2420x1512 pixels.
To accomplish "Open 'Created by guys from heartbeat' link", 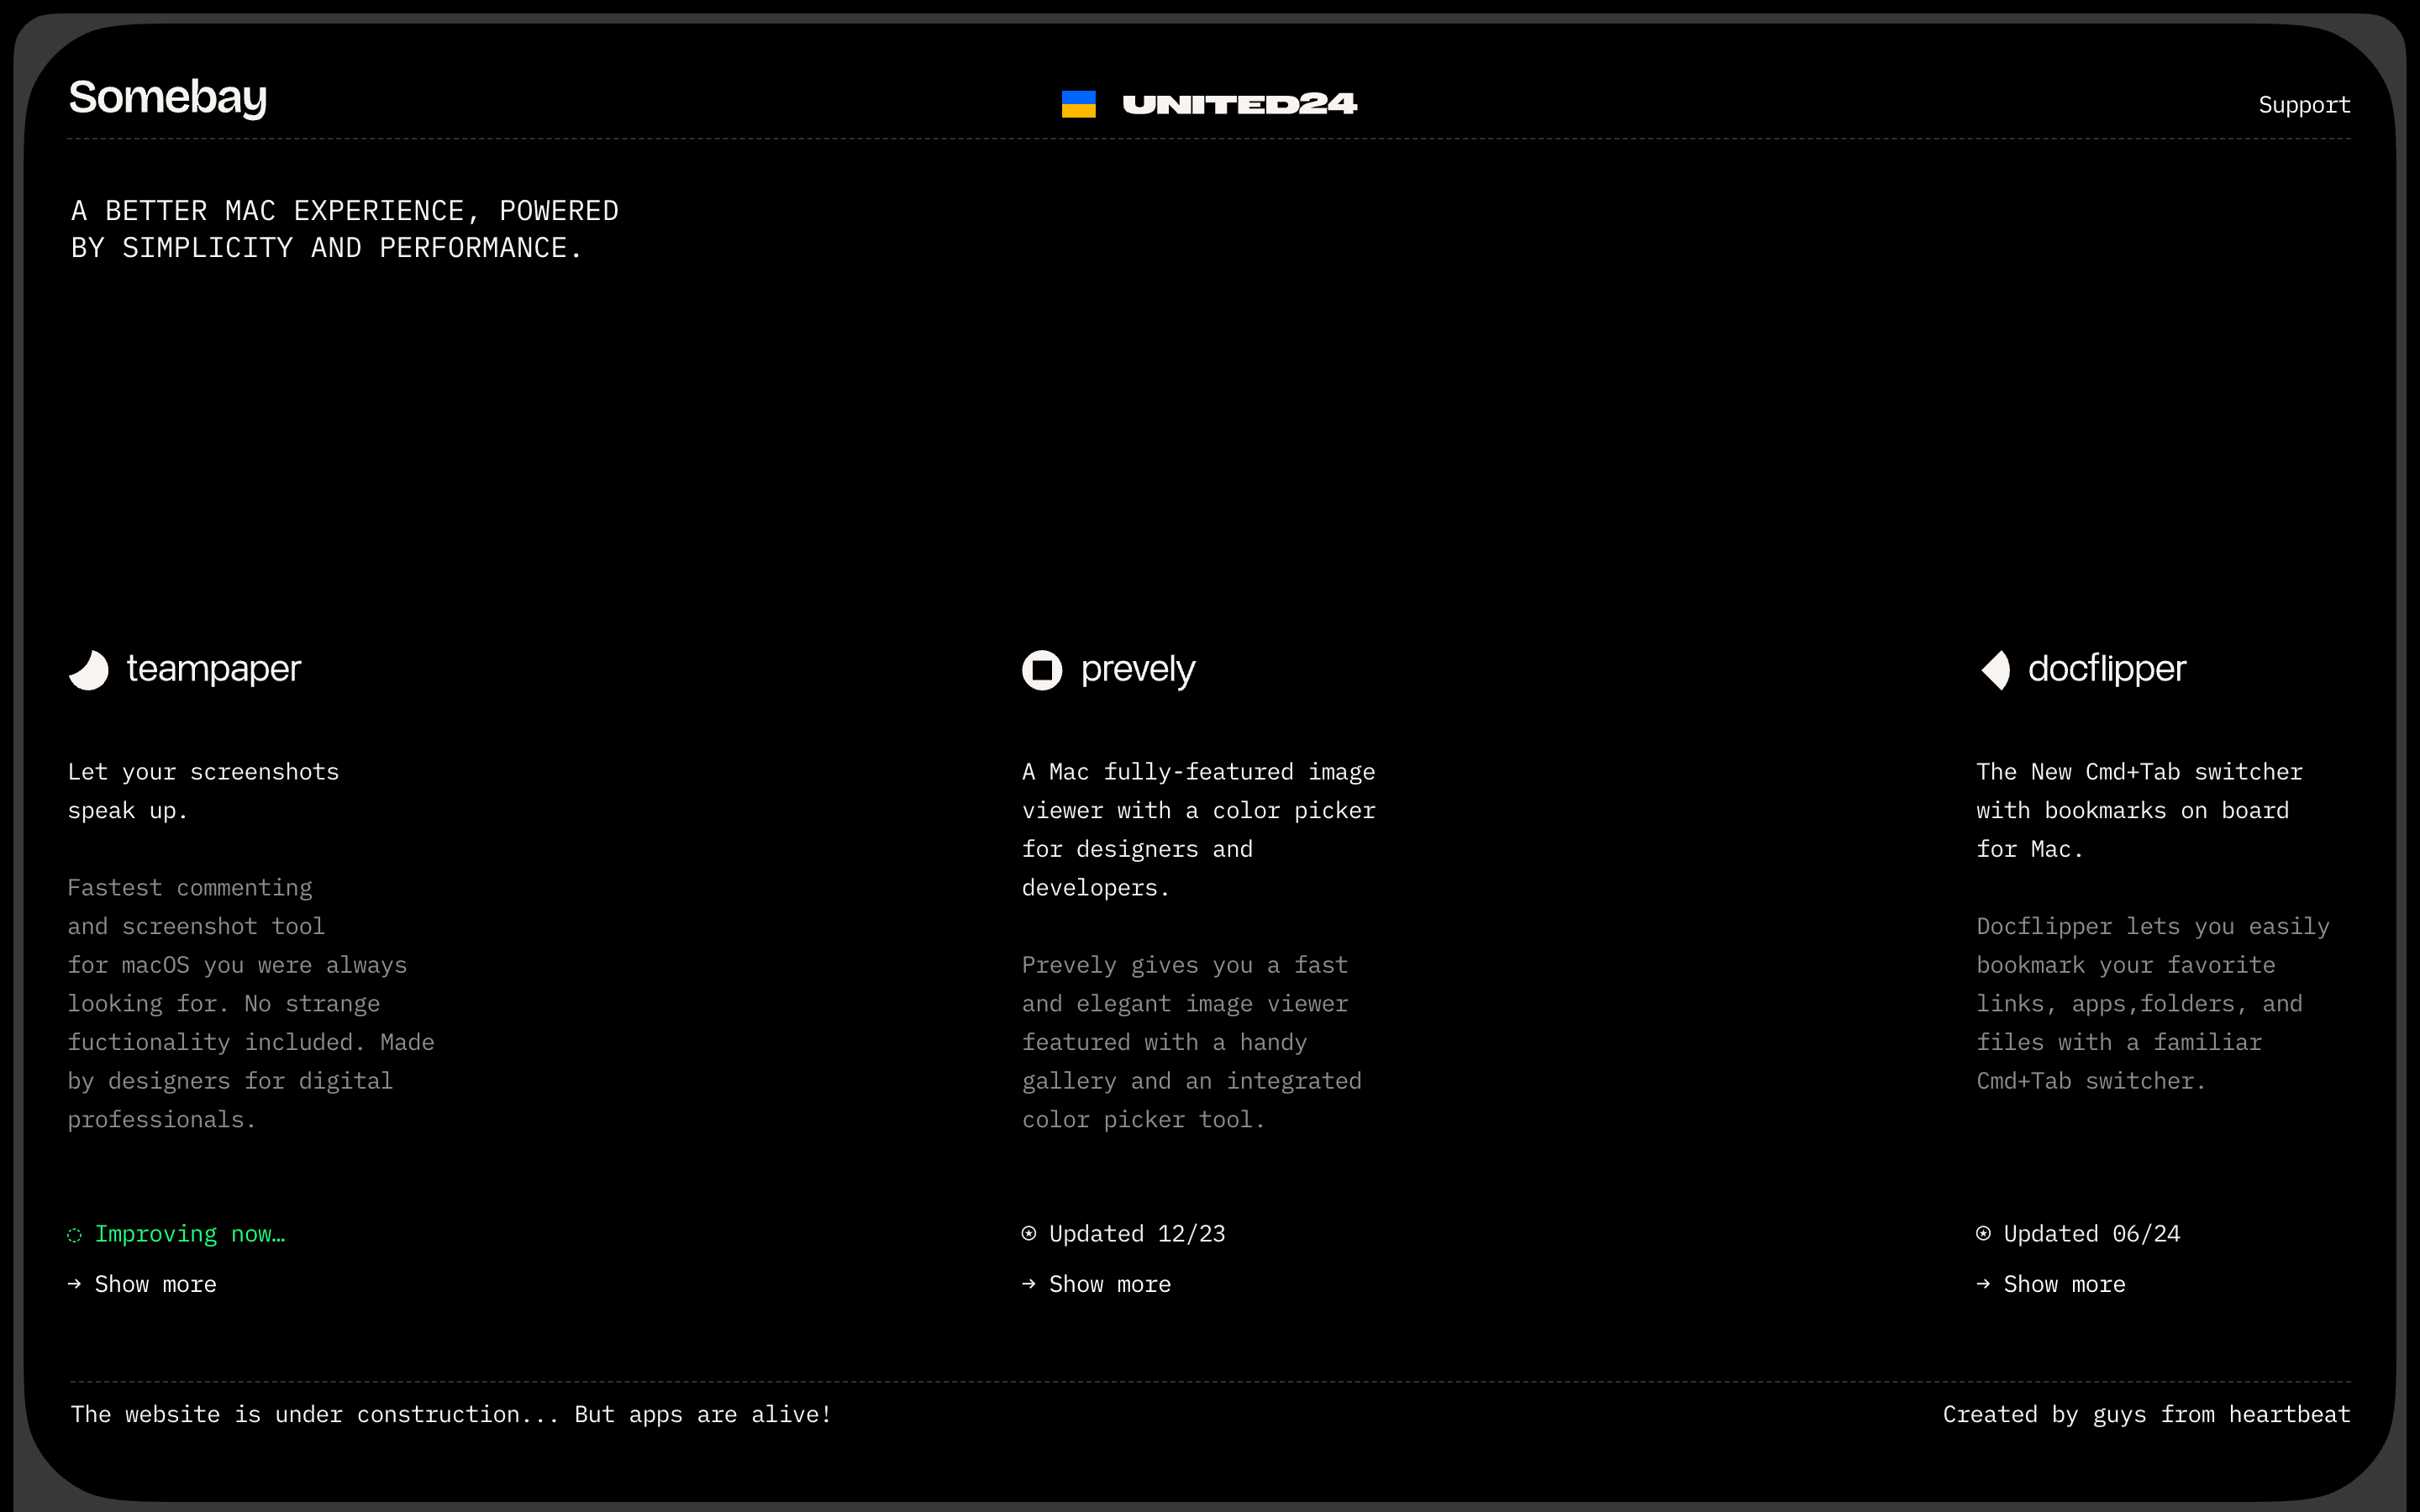I will pyautogui.click(x=2147, y=1415).
